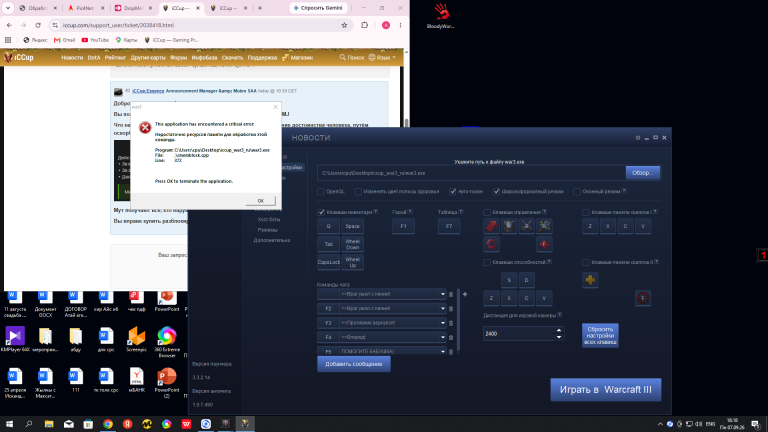Screen dimensions: 768x432
Task: Open Yandex browser from the taskbar
Action: pos(127,424)
